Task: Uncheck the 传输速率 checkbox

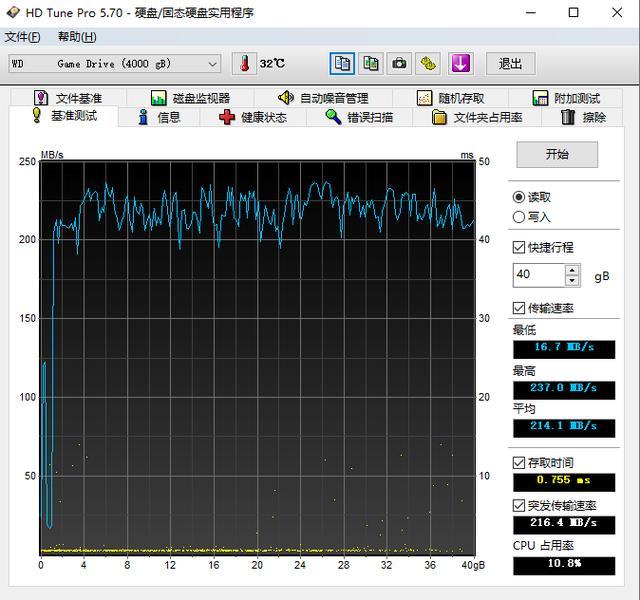Action: tap(519, 308)
